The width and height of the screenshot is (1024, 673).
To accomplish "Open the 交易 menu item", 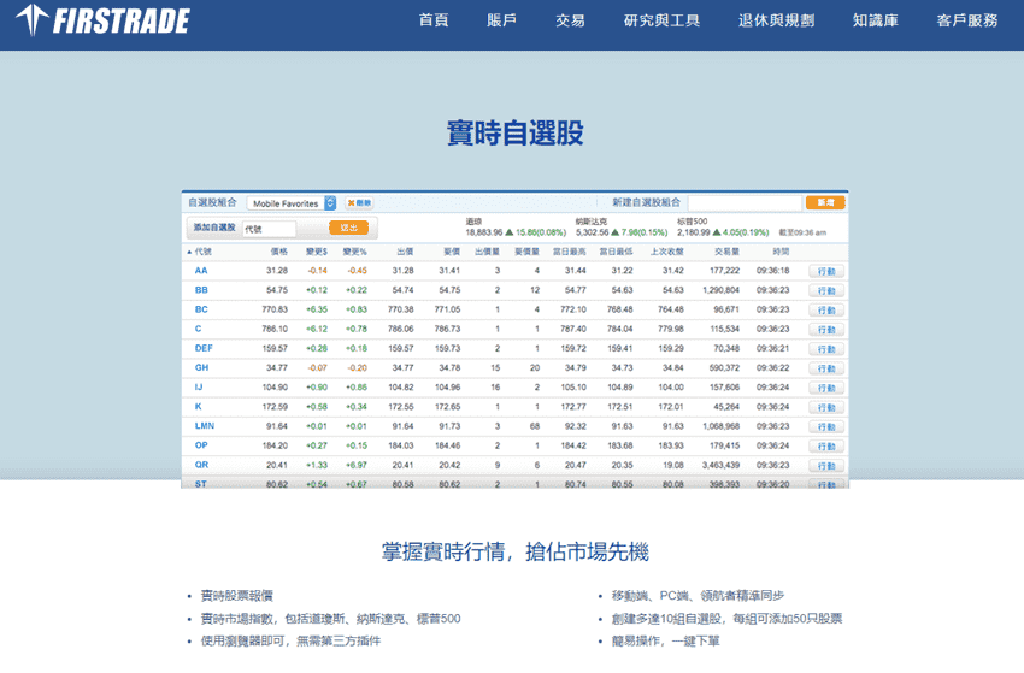I will pos(569,19).
